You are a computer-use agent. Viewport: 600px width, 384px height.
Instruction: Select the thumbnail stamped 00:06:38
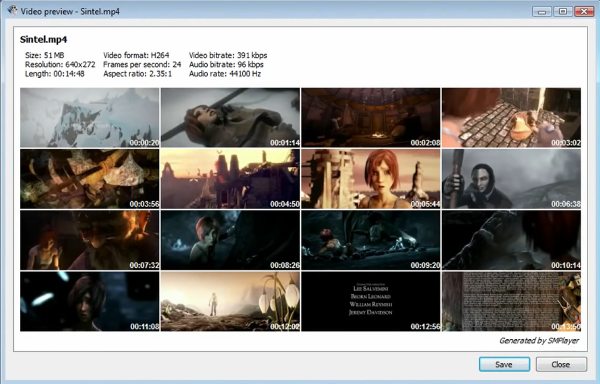[512, 179]
